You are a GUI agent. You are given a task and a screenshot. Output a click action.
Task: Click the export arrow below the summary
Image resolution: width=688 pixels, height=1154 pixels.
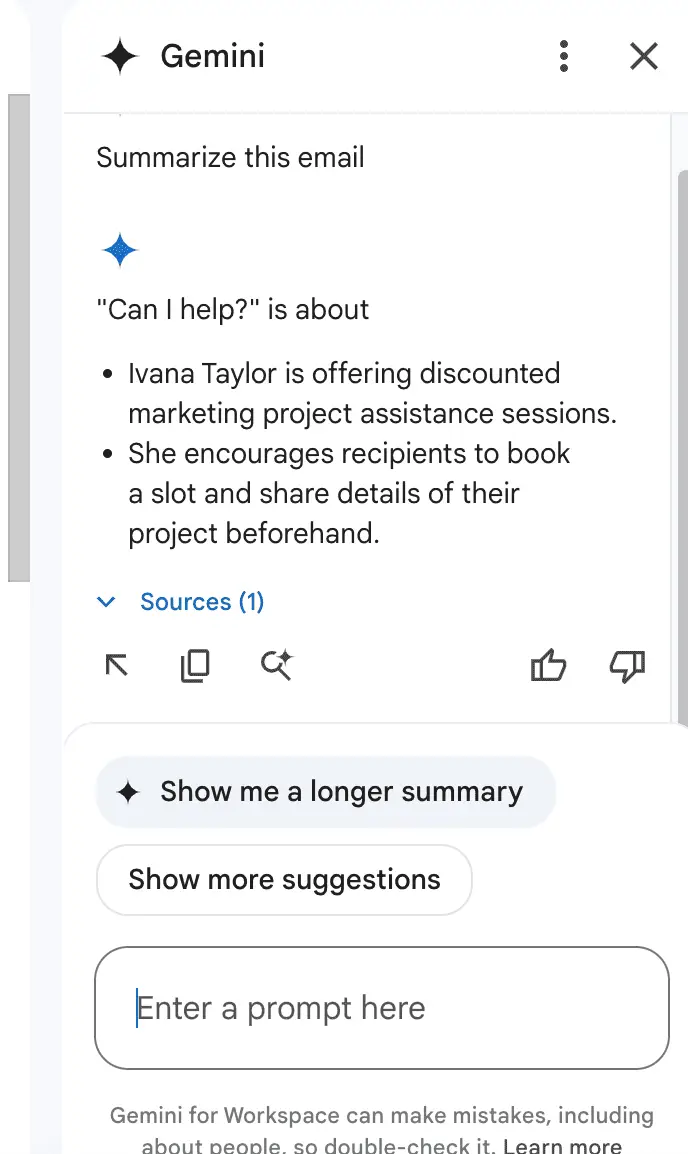[x=116, y=665]
